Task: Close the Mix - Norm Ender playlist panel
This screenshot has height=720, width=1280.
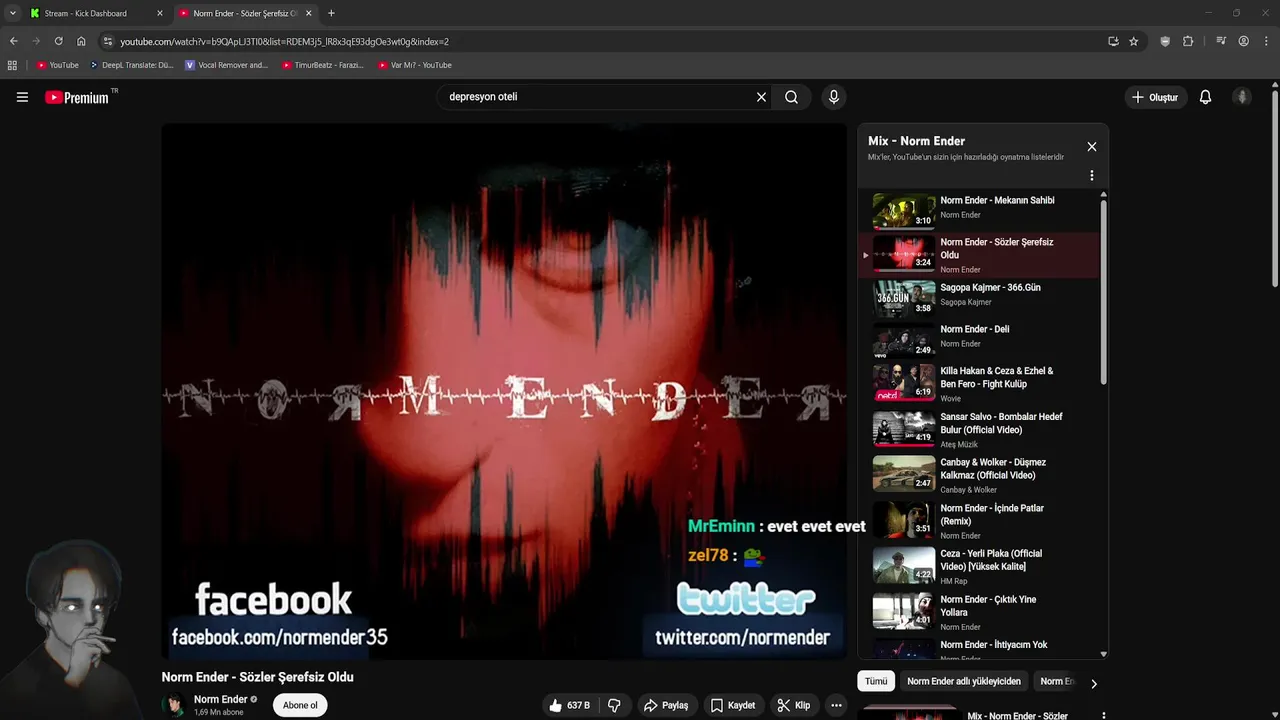Action: coord(1092,146)
